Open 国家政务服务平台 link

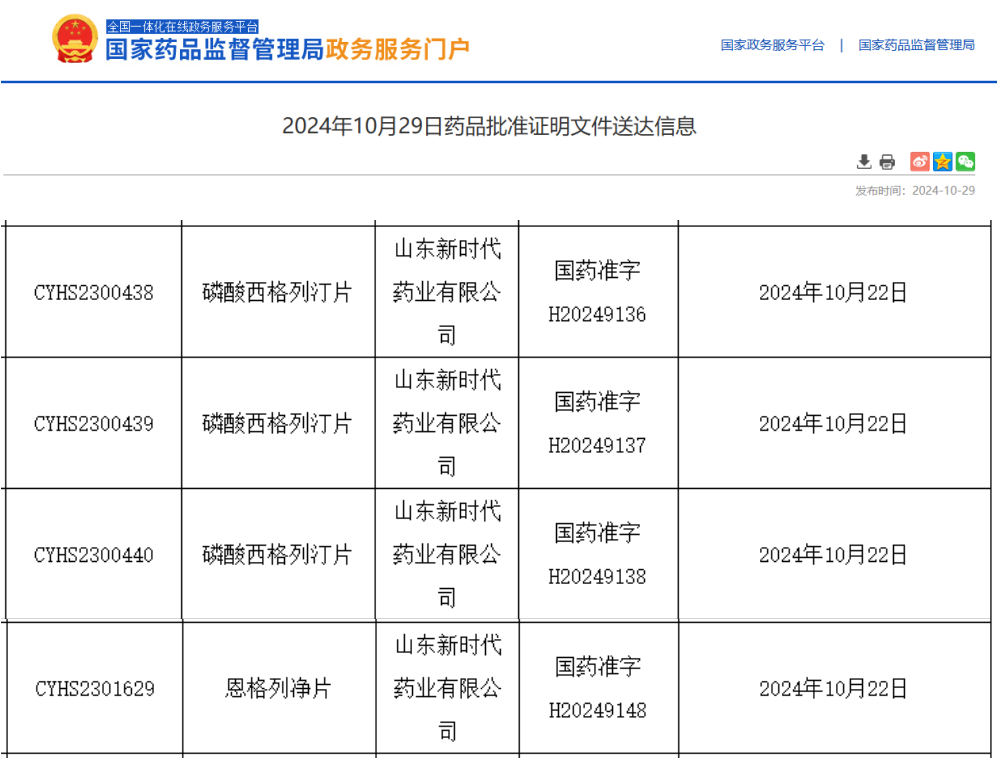(x=772, y=45)
